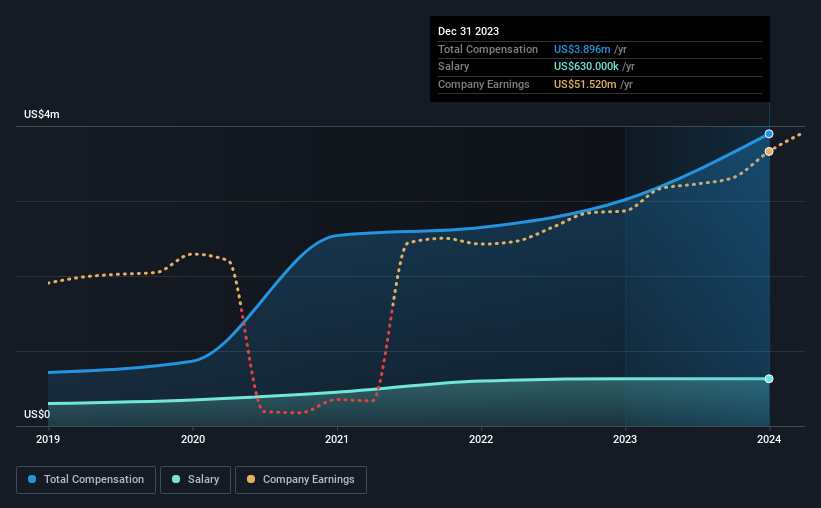Click the 2022 x-axis label
Viewport: 821px width, 508px height.
pyautogui.click(x=481, y=439)
